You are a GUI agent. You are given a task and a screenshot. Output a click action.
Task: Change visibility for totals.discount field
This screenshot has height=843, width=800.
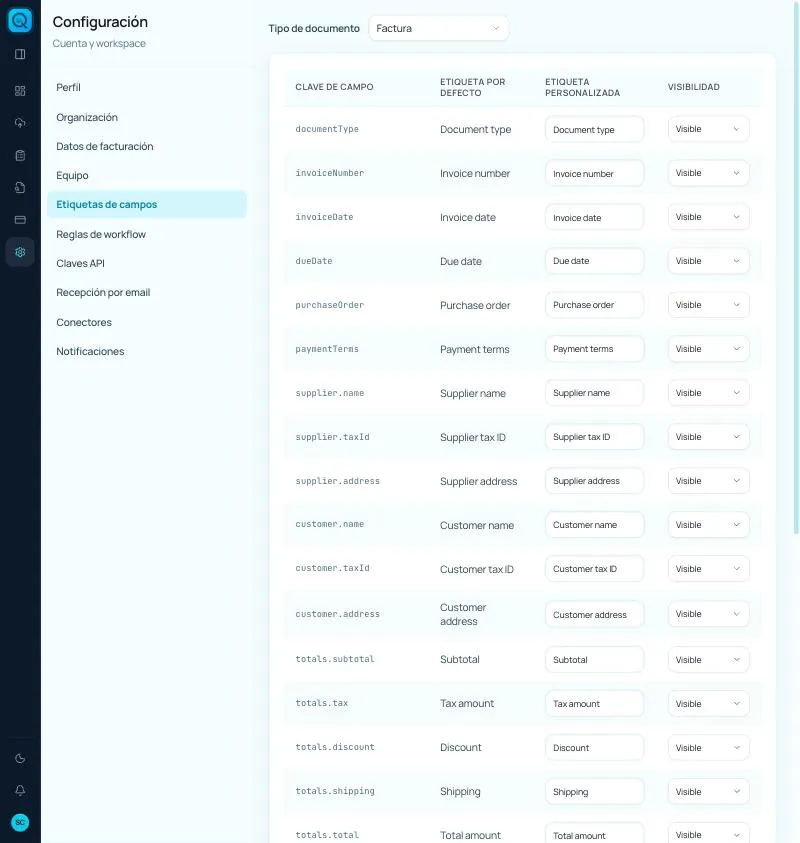click(x=708, y=748)
